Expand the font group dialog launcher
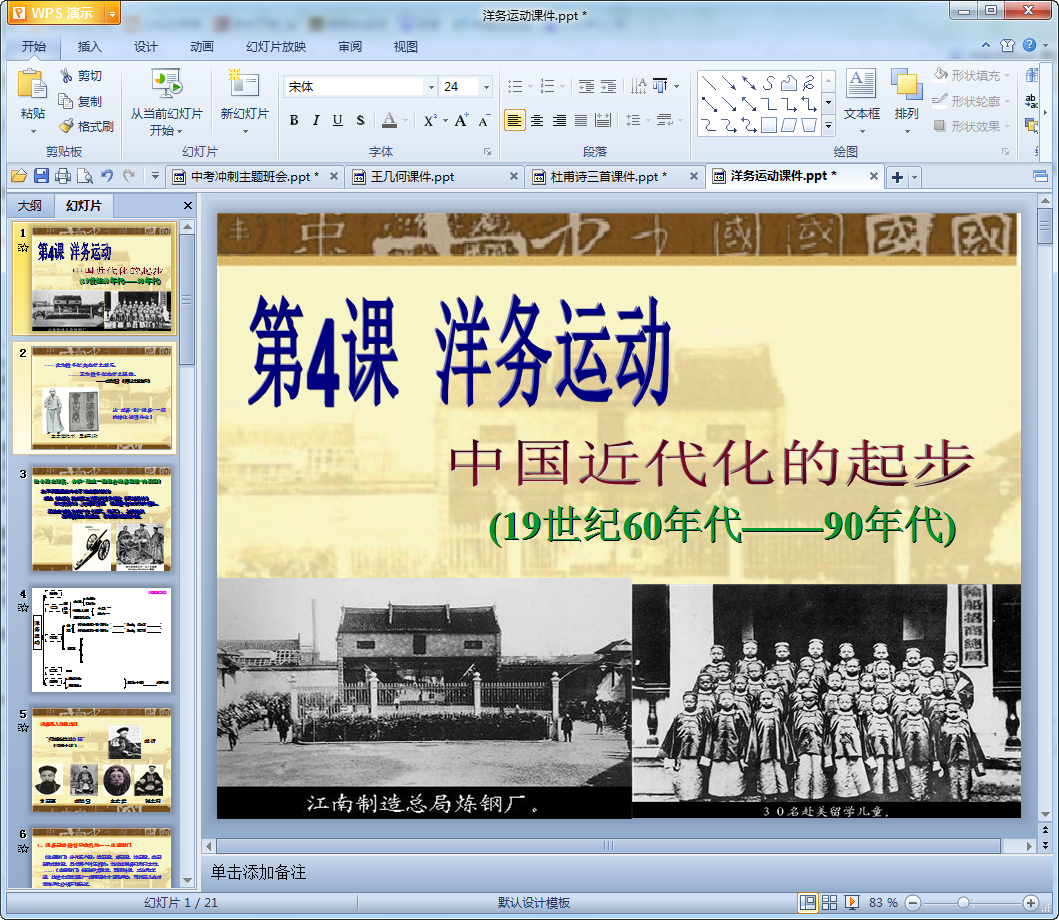 point(487,151)
